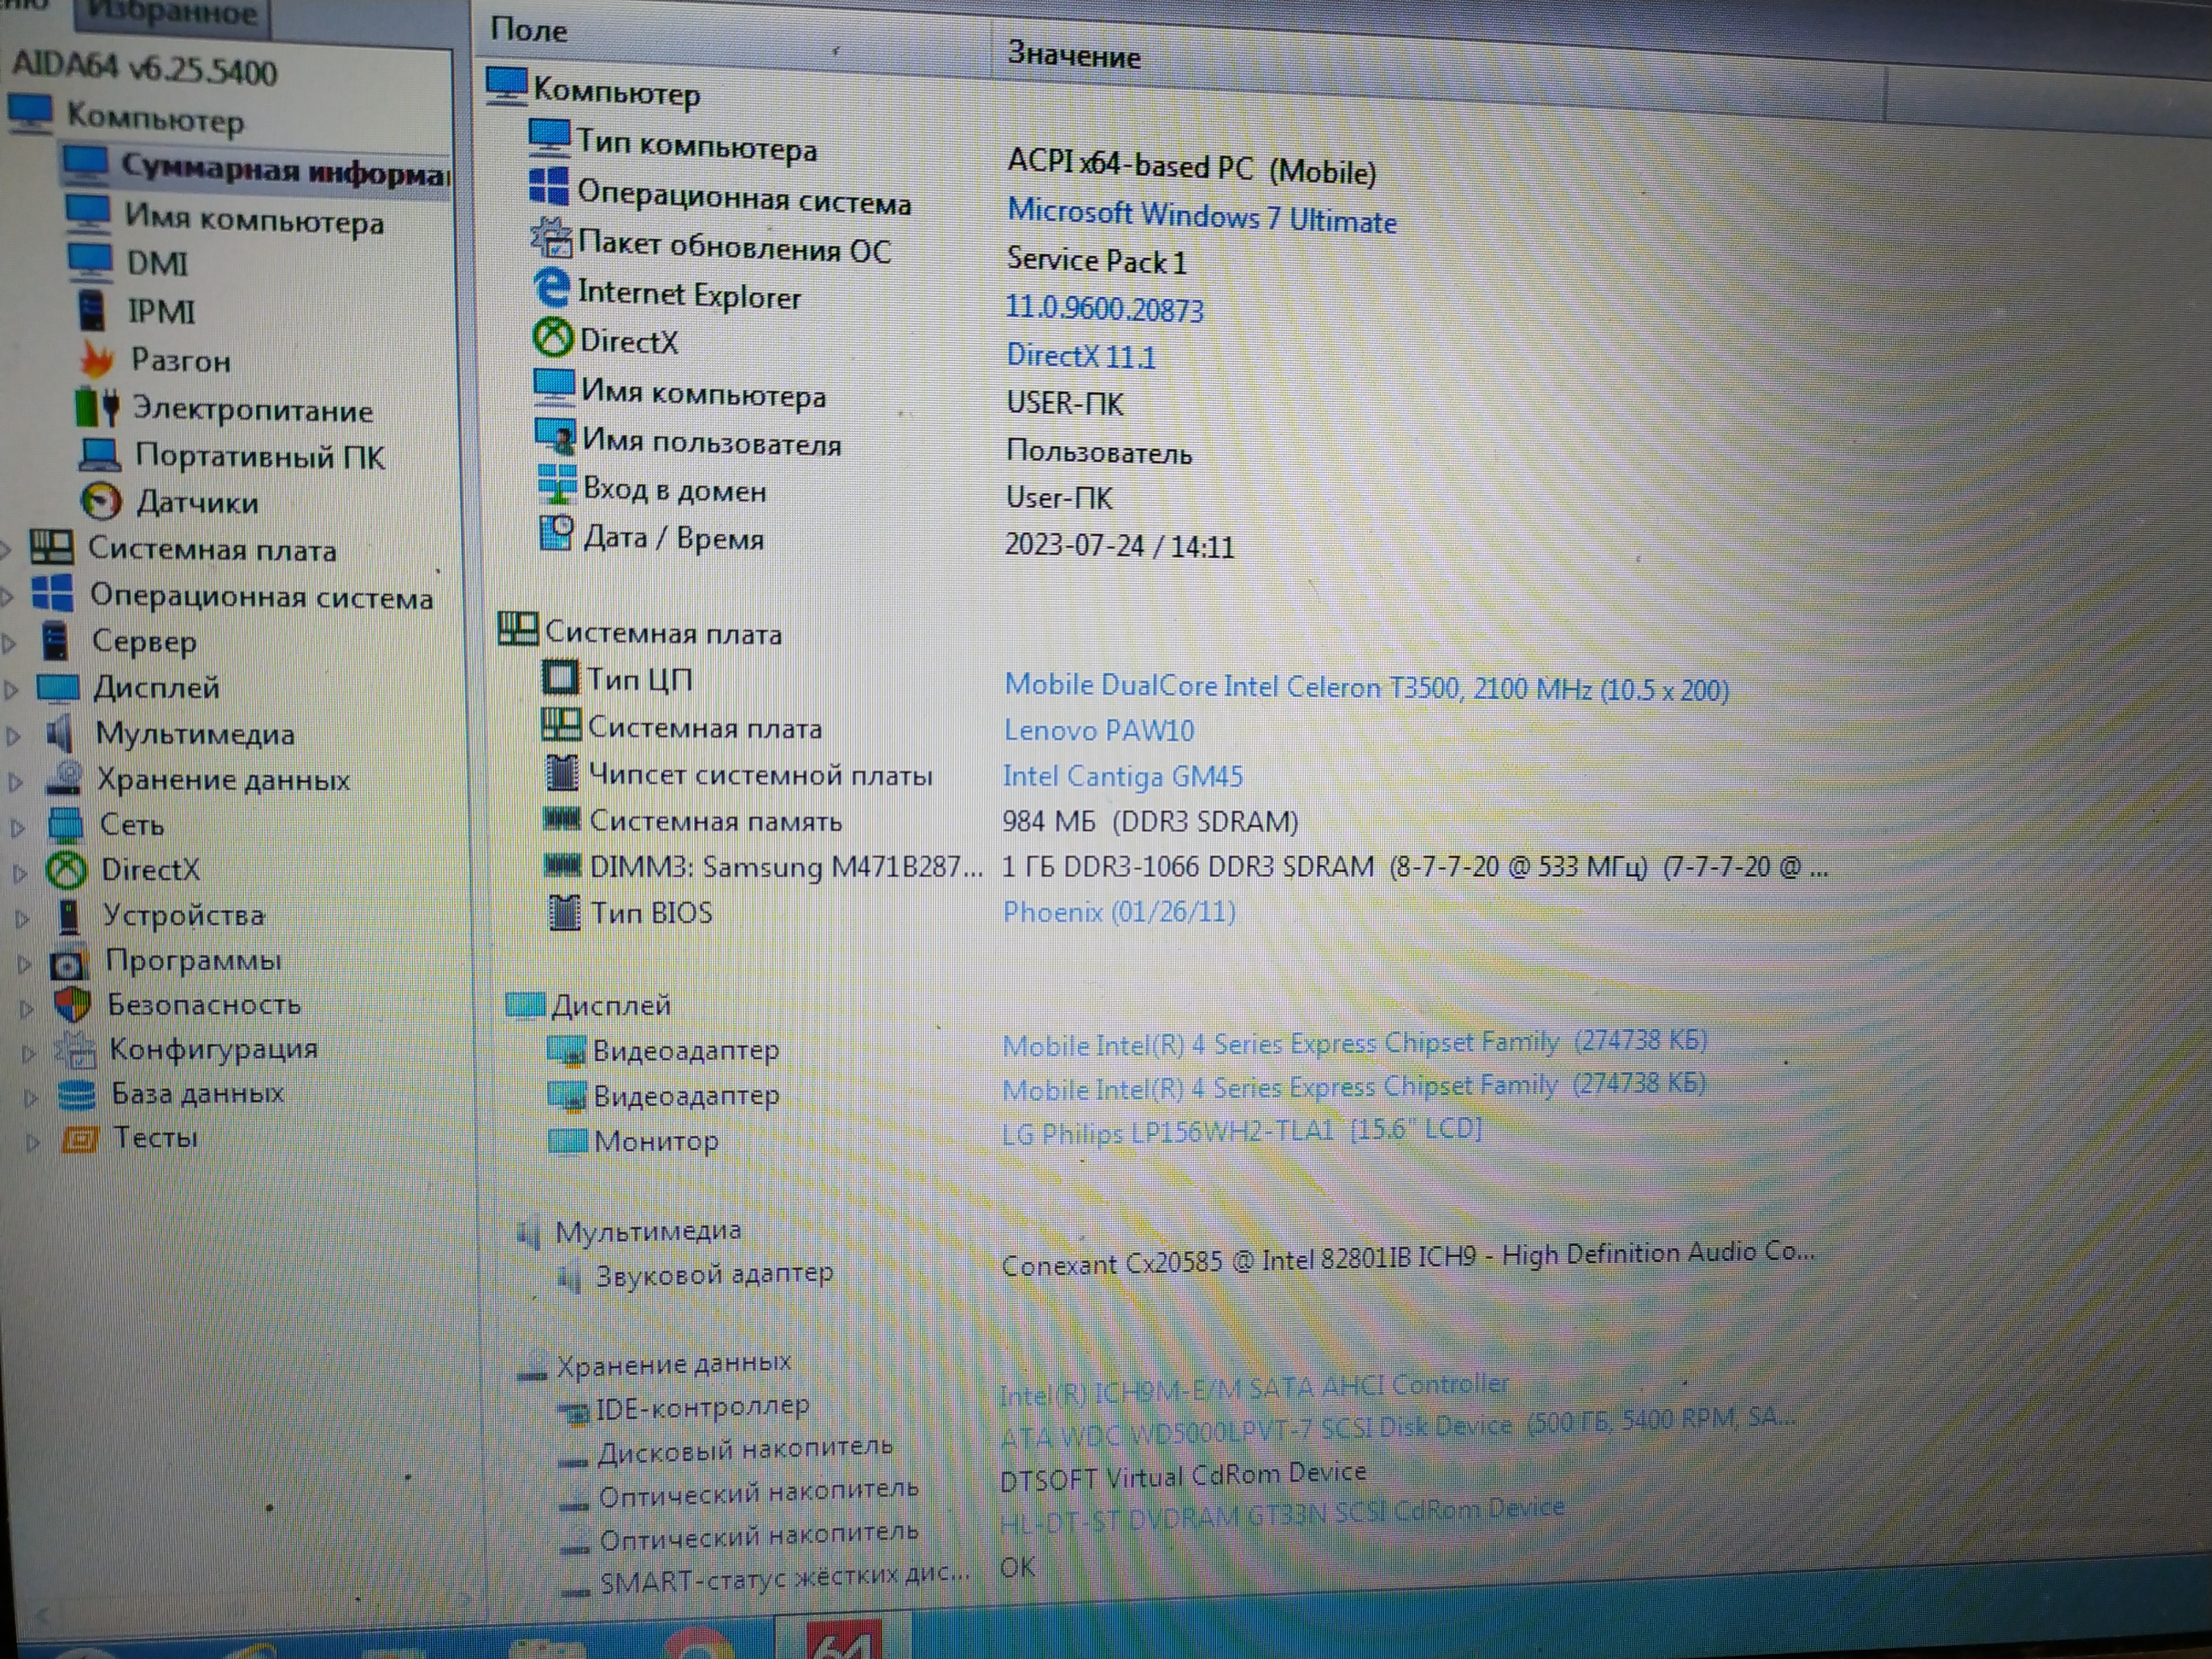
Task: Expand the Мультимедиа tree node
Action: 13,736
